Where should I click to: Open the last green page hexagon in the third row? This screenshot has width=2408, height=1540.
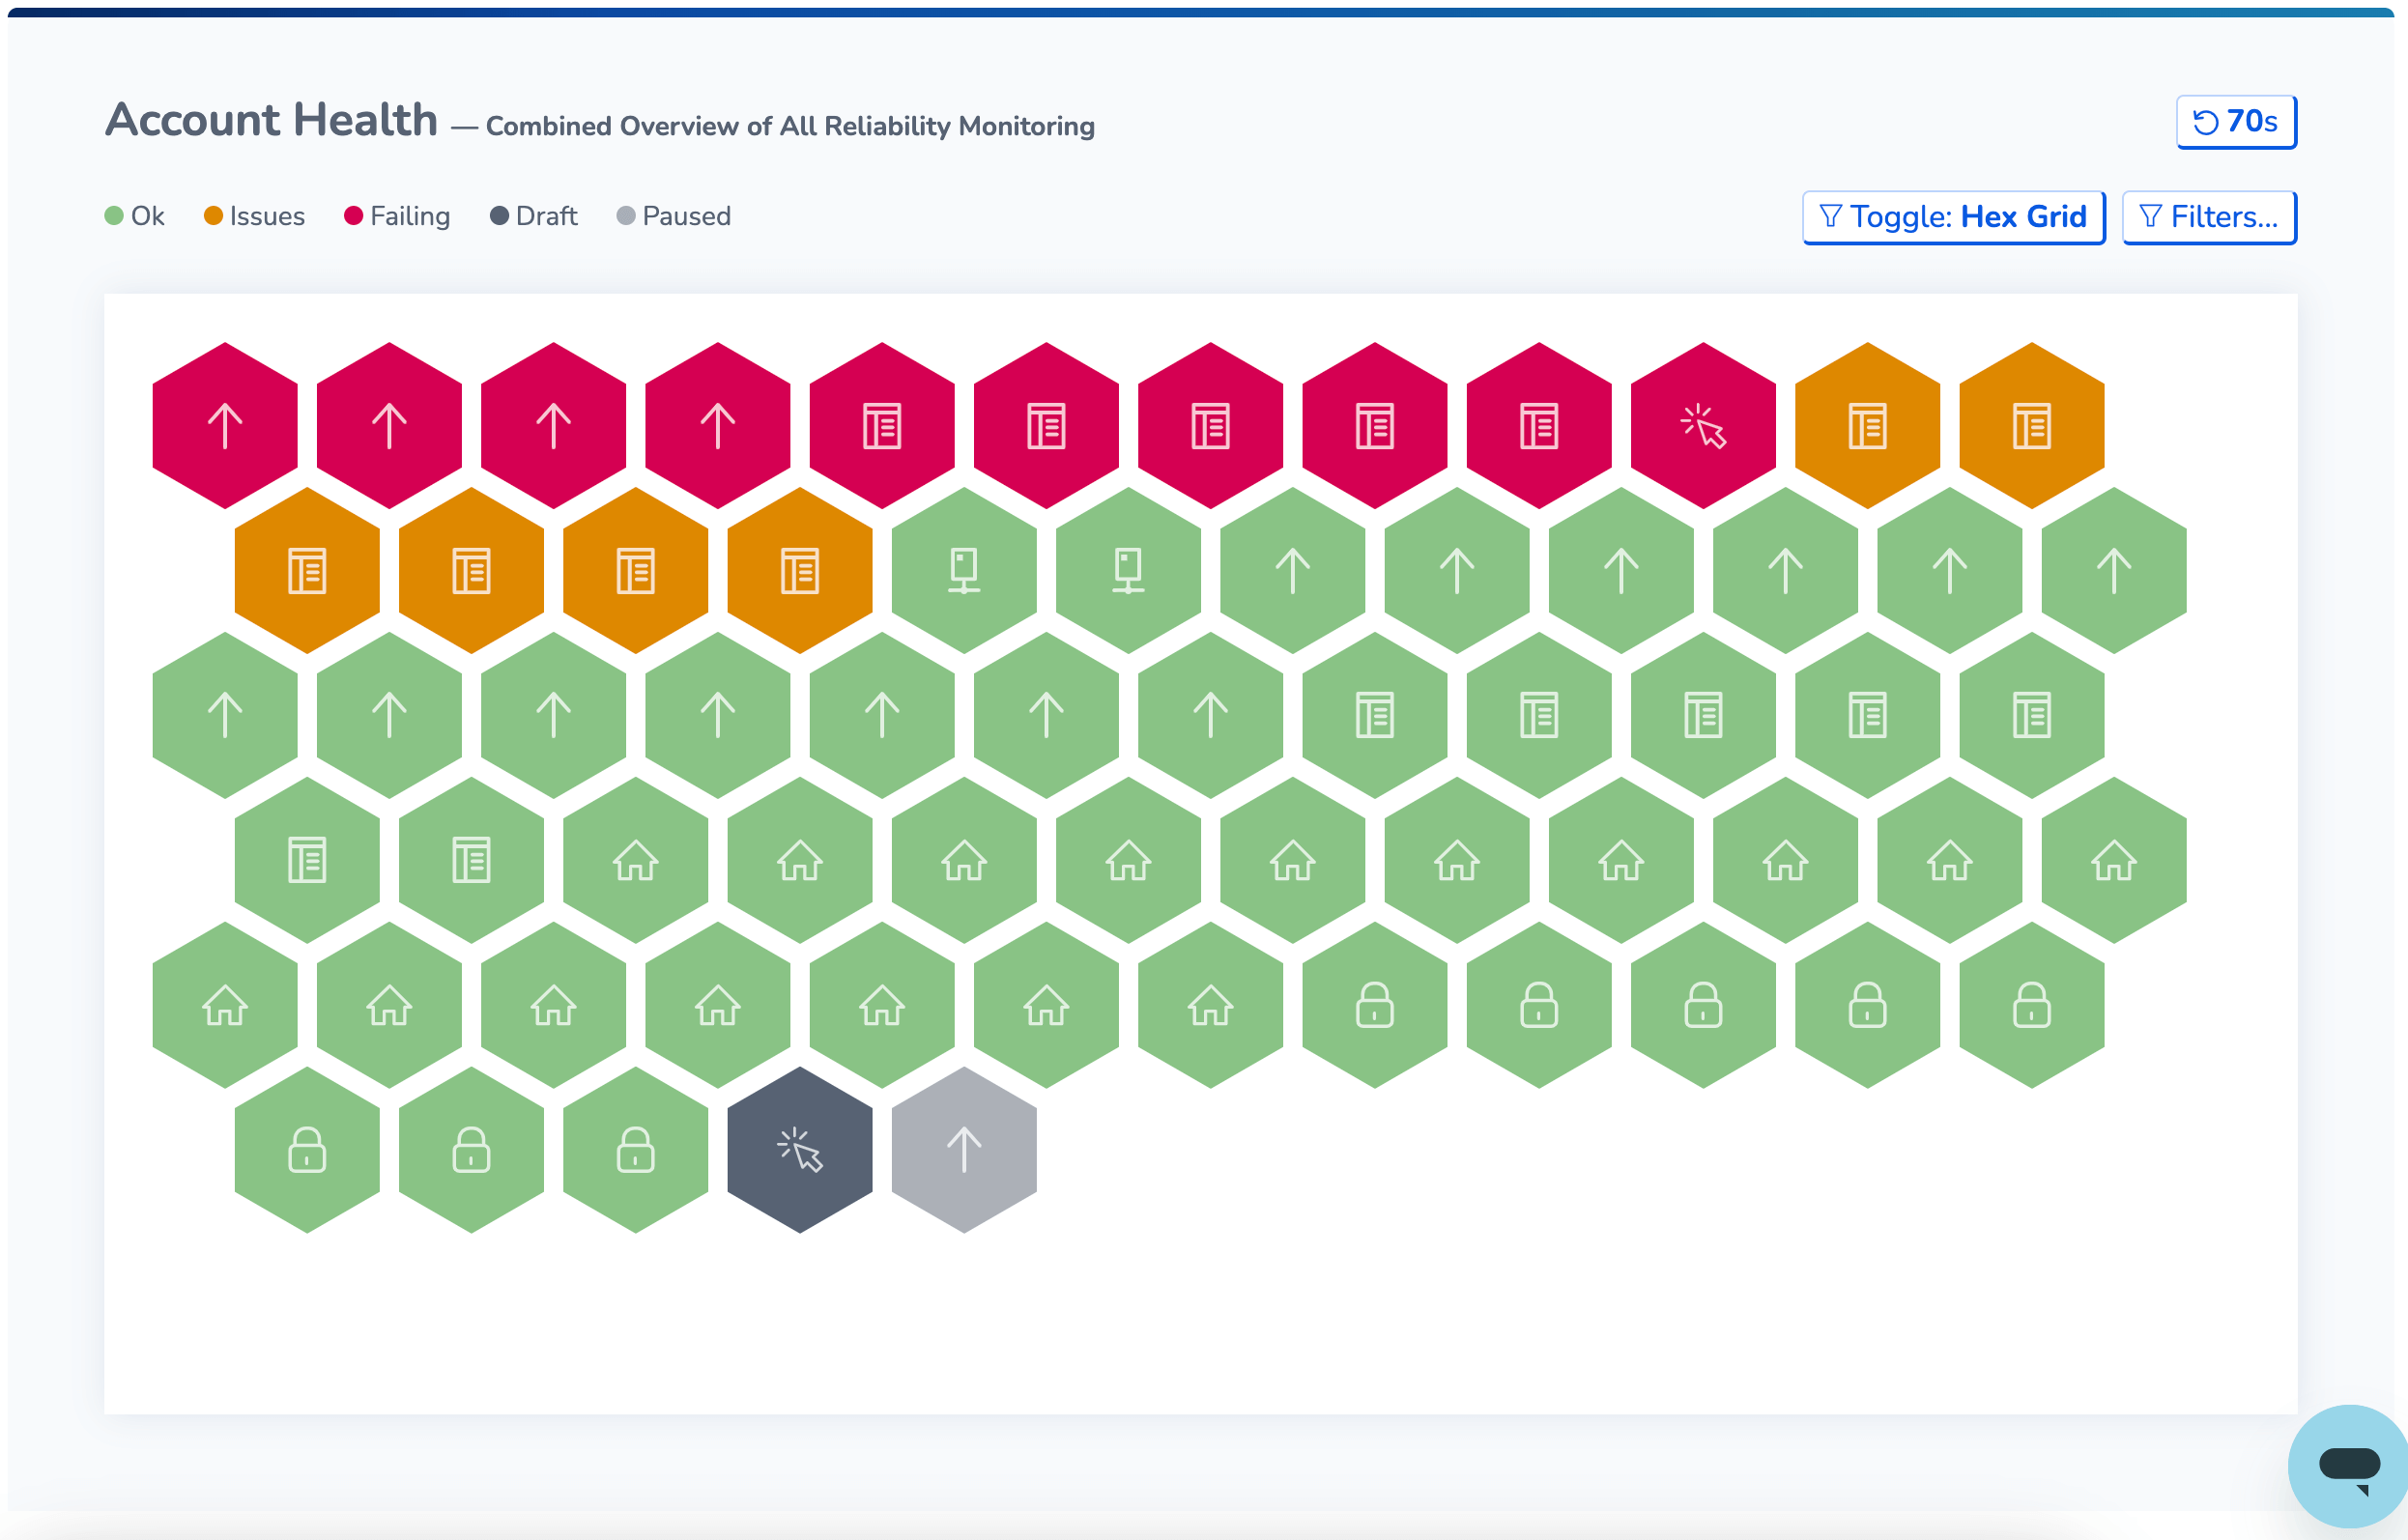tap(2032, 716)
